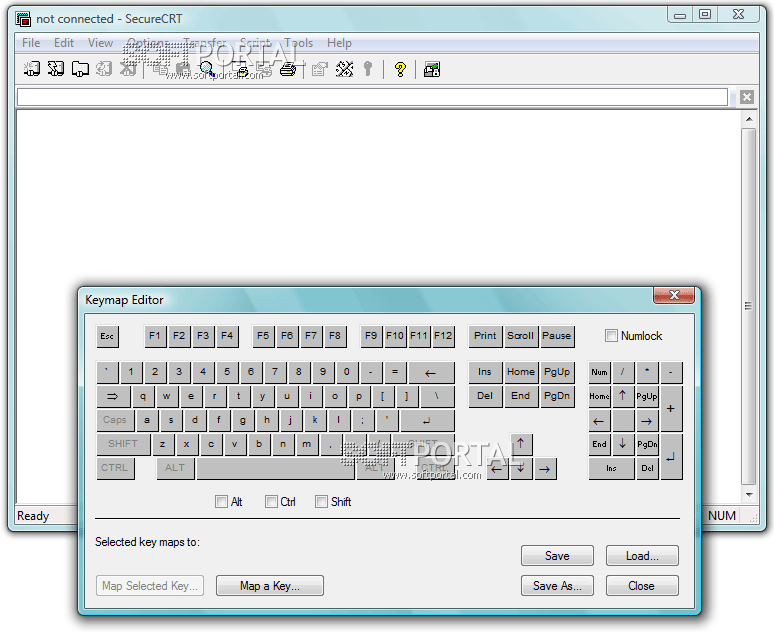Select the letter q key
774x632 pixels.
pos(143,396)
